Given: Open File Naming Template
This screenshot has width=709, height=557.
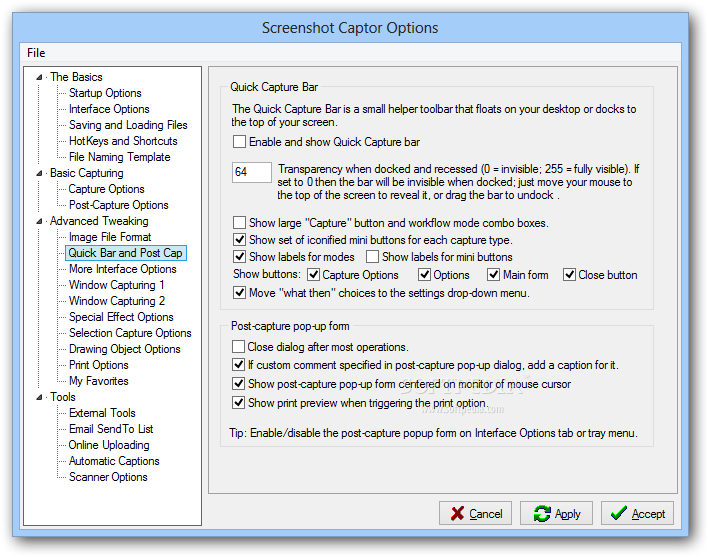Looking at the screenshot, I should [119, 157].
